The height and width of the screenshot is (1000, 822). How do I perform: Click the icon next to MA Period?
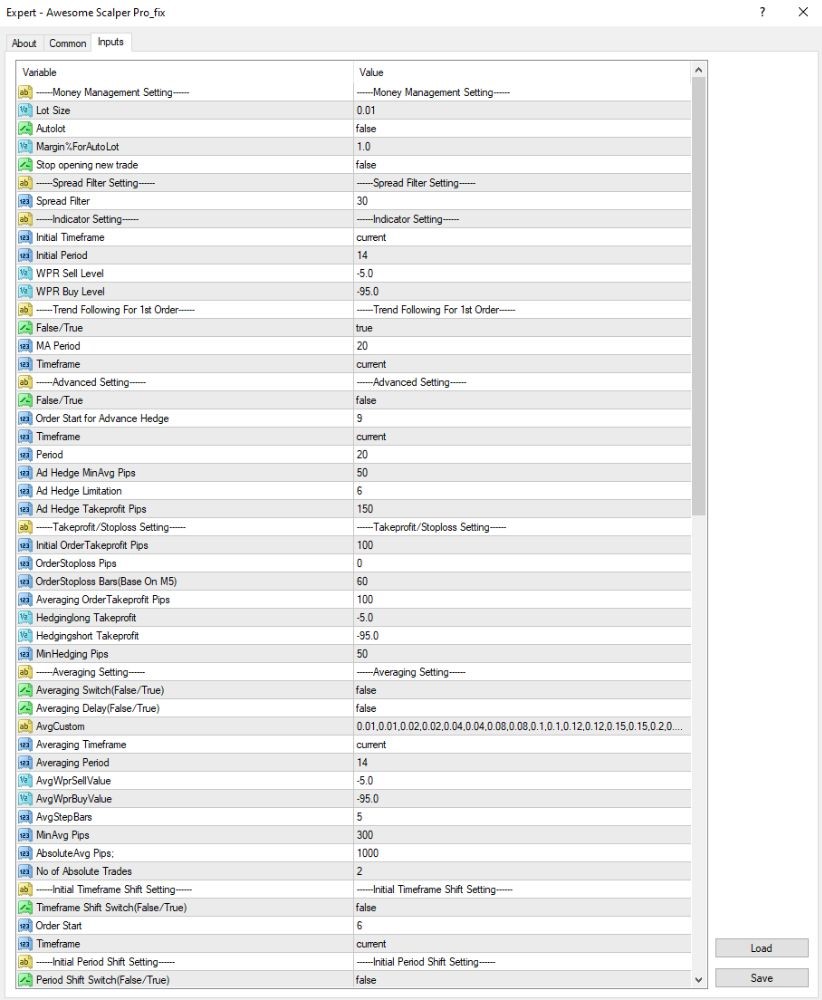tap(25, 346)
